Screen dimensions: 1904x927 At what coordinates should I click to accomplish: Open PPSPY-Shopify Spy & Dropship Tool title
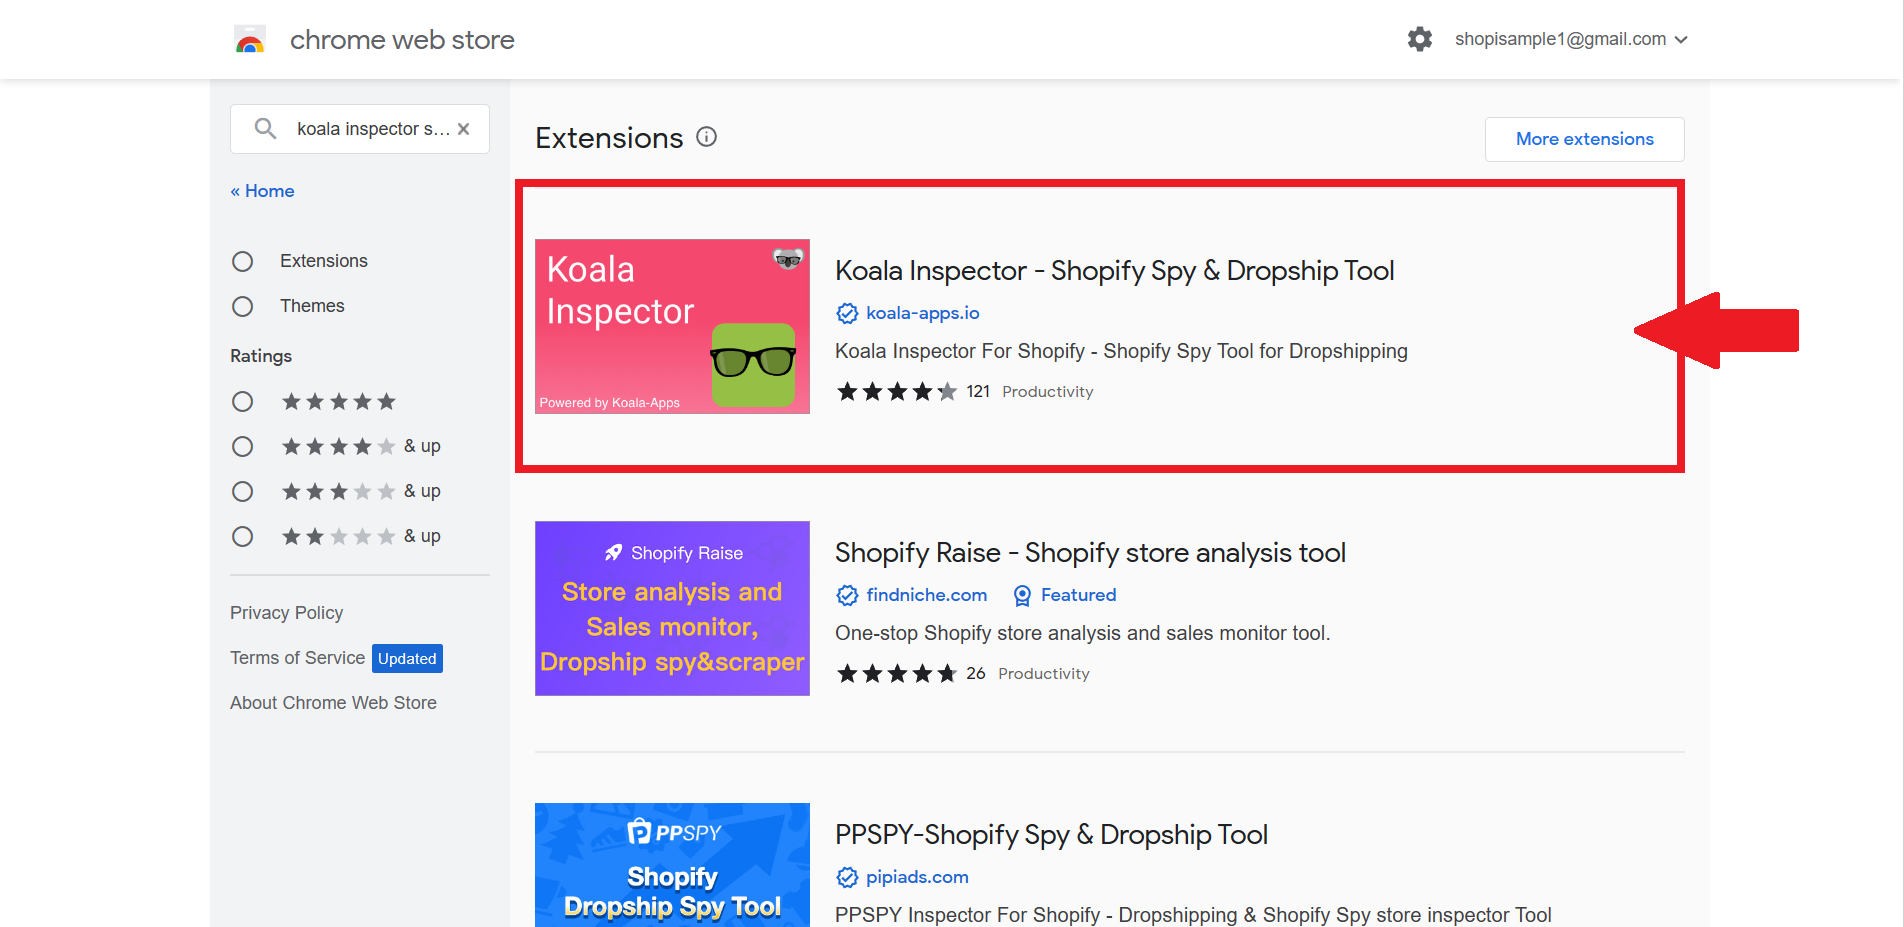click(1051, 835)
